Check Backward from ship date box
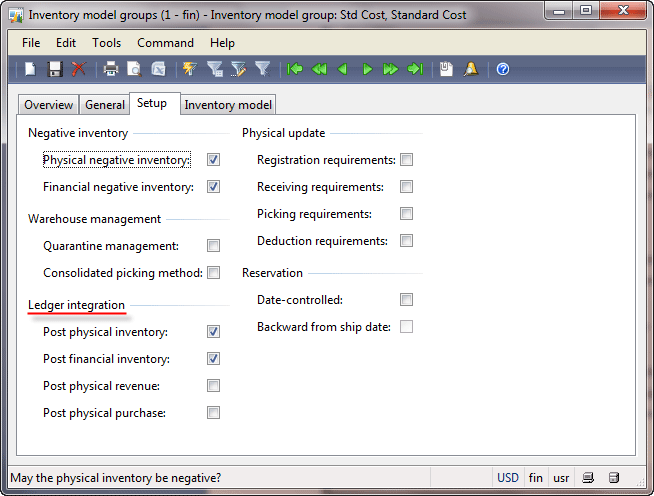 [x=406, y=327]
